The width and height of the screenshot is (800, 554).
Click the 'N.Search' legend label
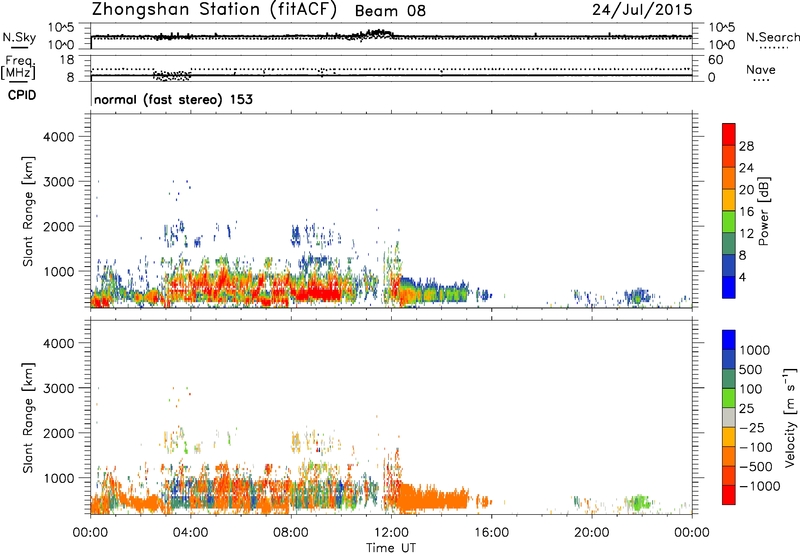coord(772,37)
